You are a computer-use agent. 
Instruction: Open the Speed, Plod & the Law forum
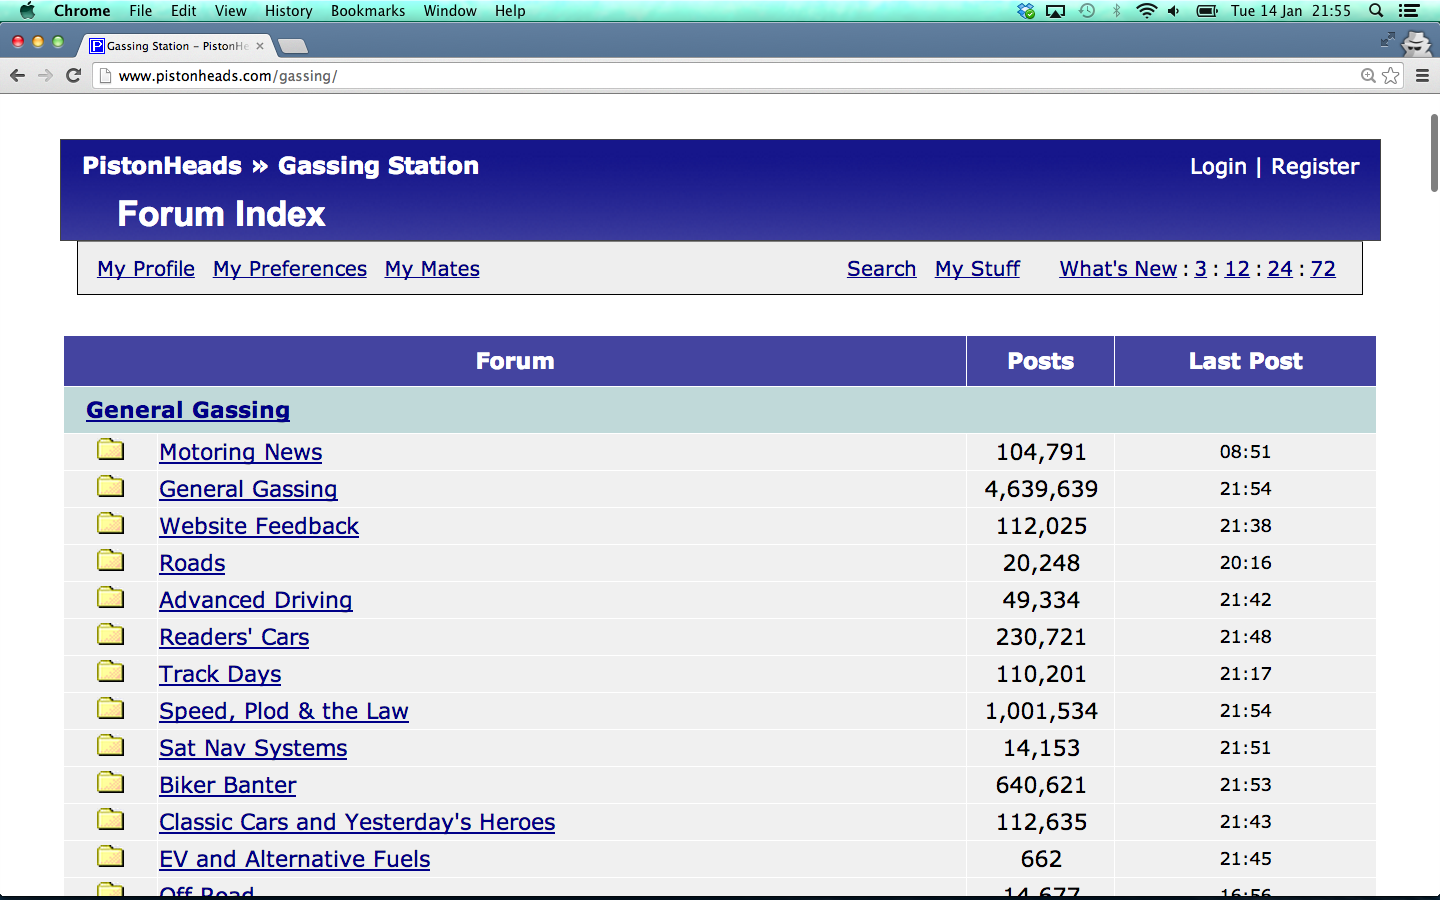point(284,711)
